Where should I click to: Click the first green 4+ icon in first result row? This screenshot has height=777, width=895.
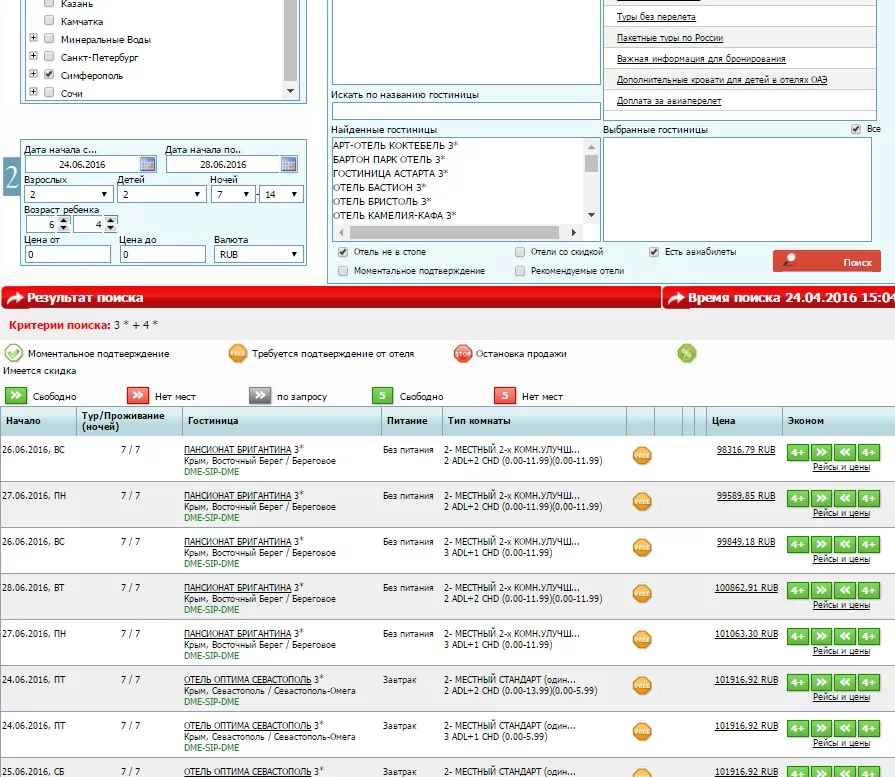[797, 452]
